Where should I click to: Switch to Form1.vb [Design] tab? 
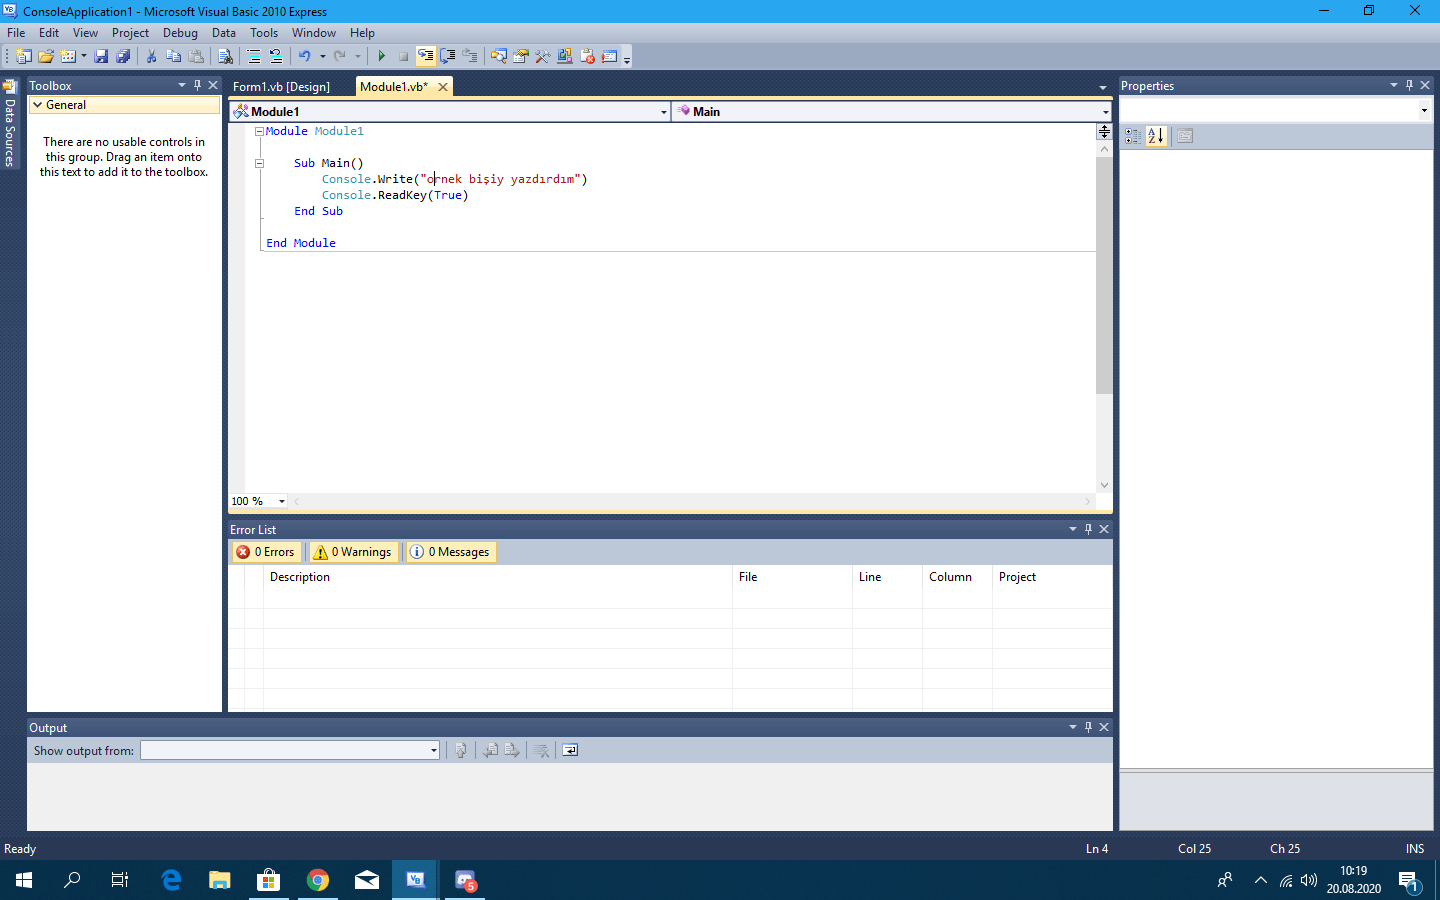tap(281, 87)
